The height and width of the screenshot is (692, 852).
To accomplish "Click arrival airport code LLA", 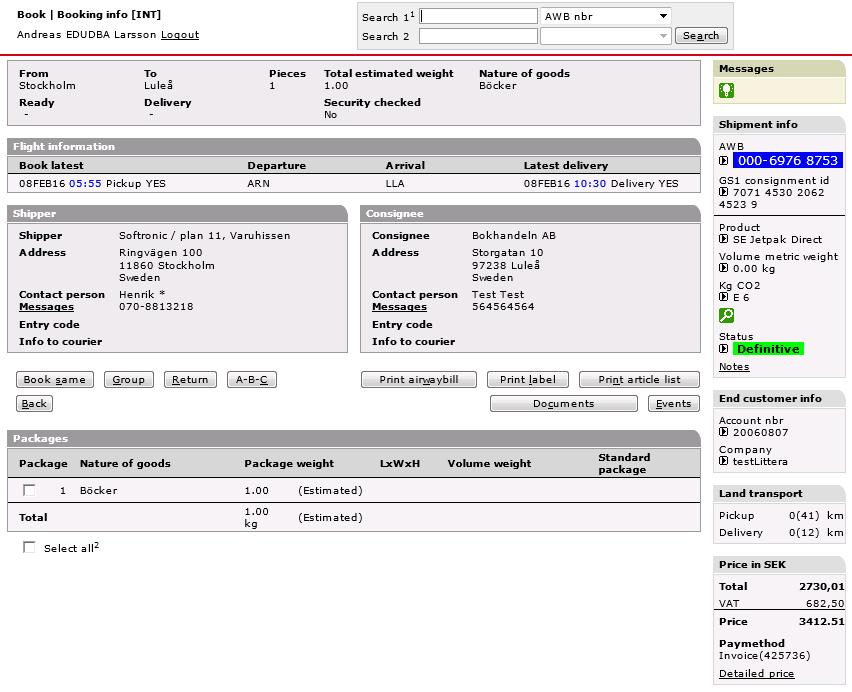I will click(395, 184).
